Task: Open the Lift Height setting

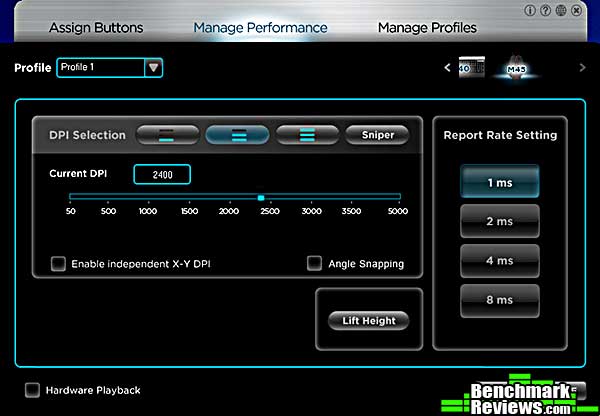Action: point(369,321)
